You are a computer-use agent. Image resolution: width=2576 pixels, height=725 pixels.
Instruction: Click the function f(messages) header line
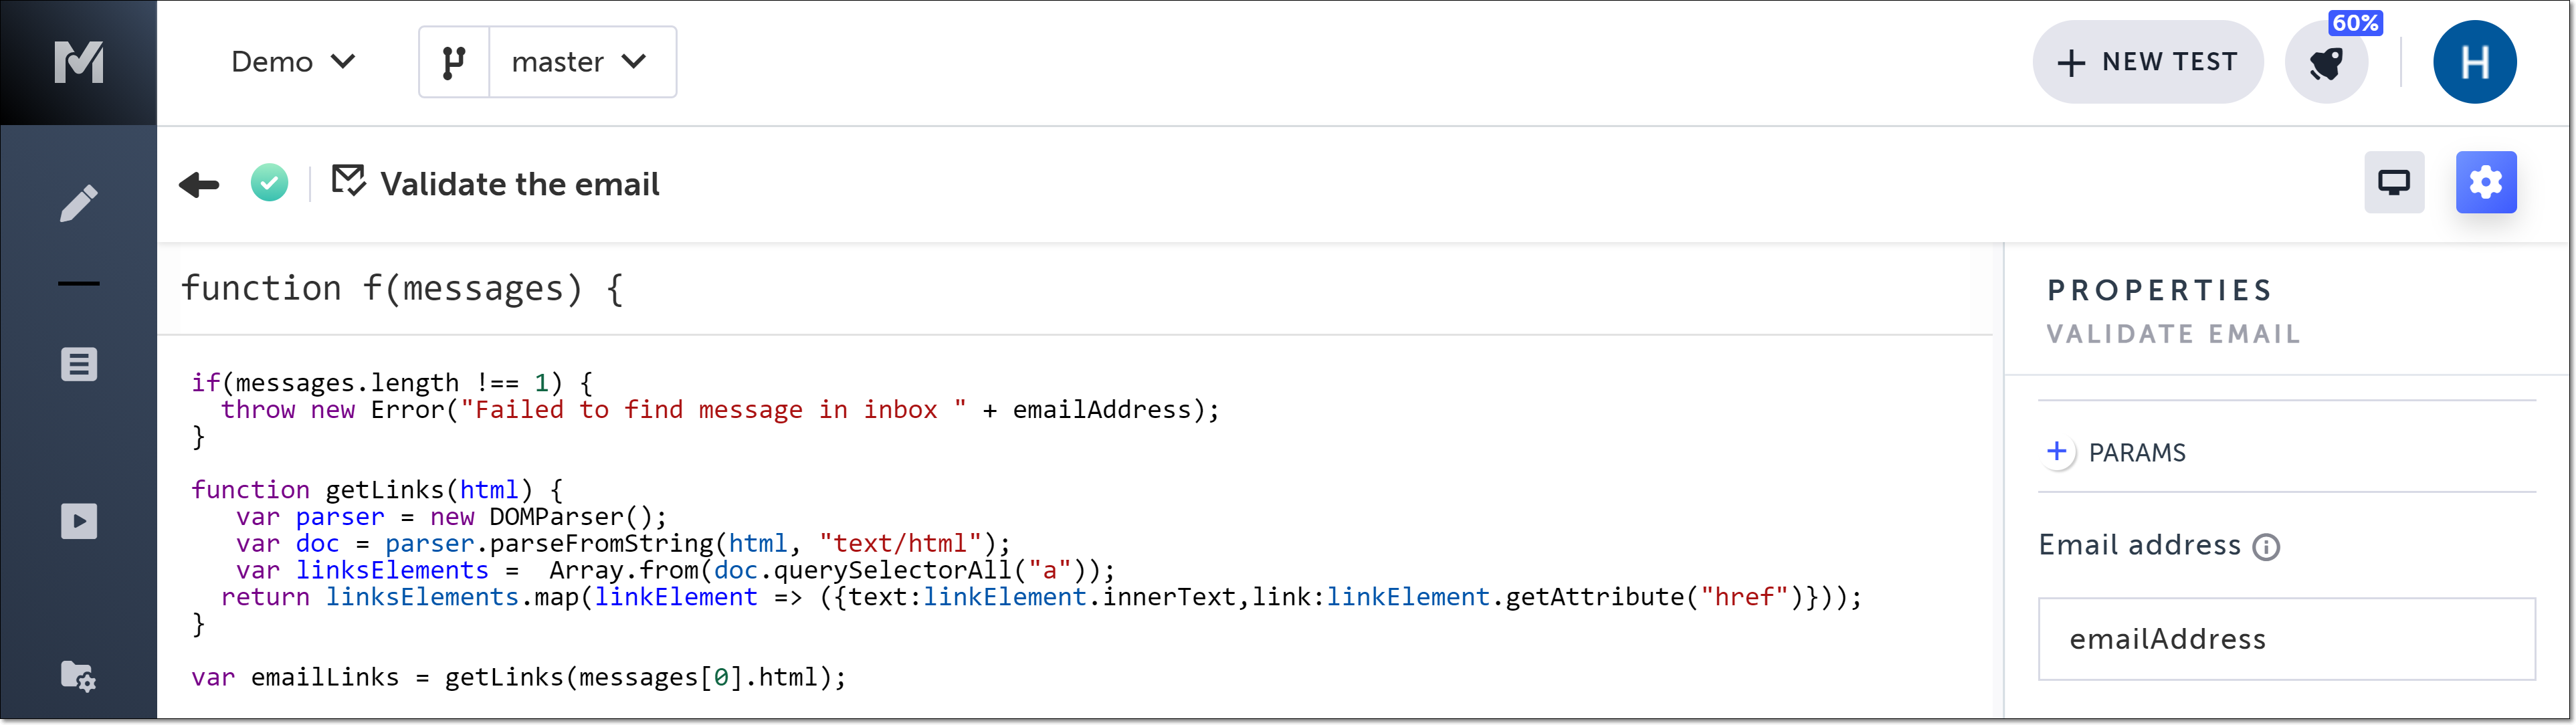pyautogui.click(x=402, y=289)
